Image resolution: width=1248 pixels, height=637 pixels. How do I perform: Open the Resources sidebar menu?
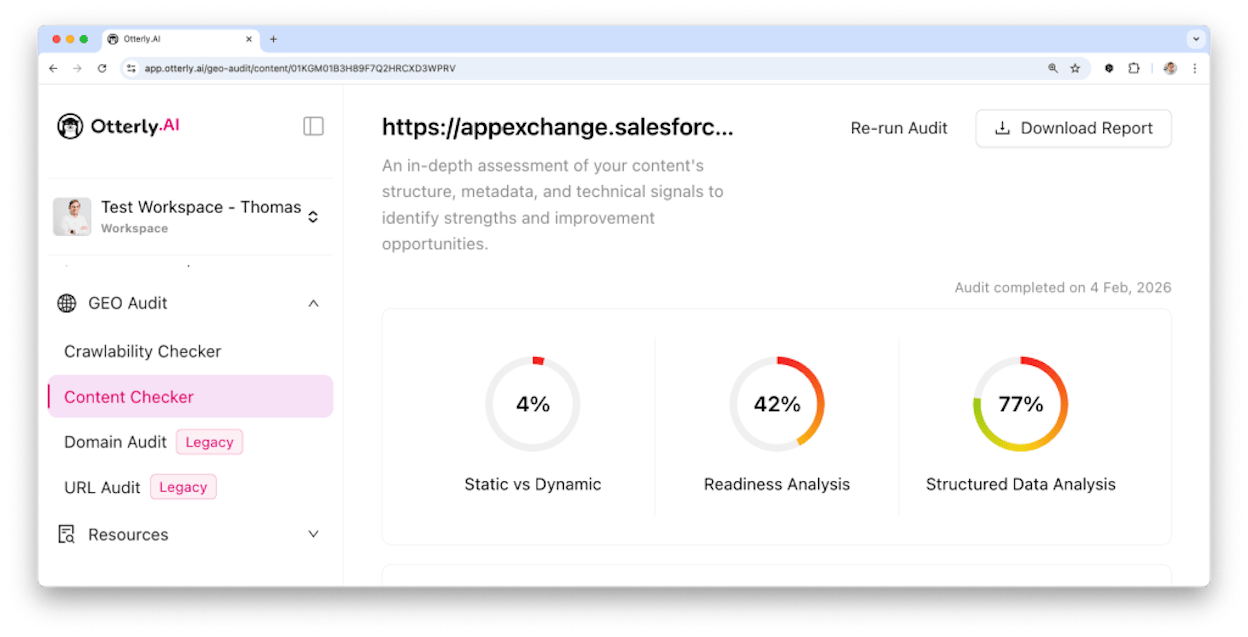(x=190, y=535)
